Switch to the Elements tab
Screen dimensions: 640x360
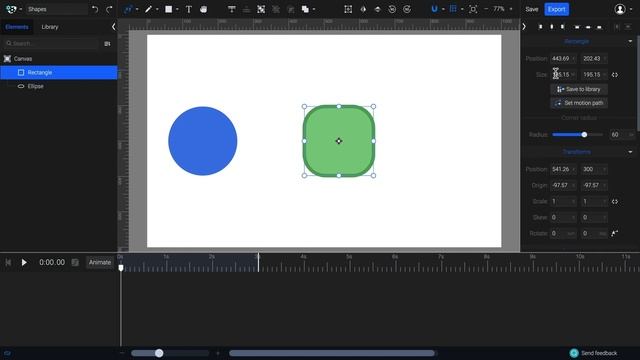[x=17, y=27]
